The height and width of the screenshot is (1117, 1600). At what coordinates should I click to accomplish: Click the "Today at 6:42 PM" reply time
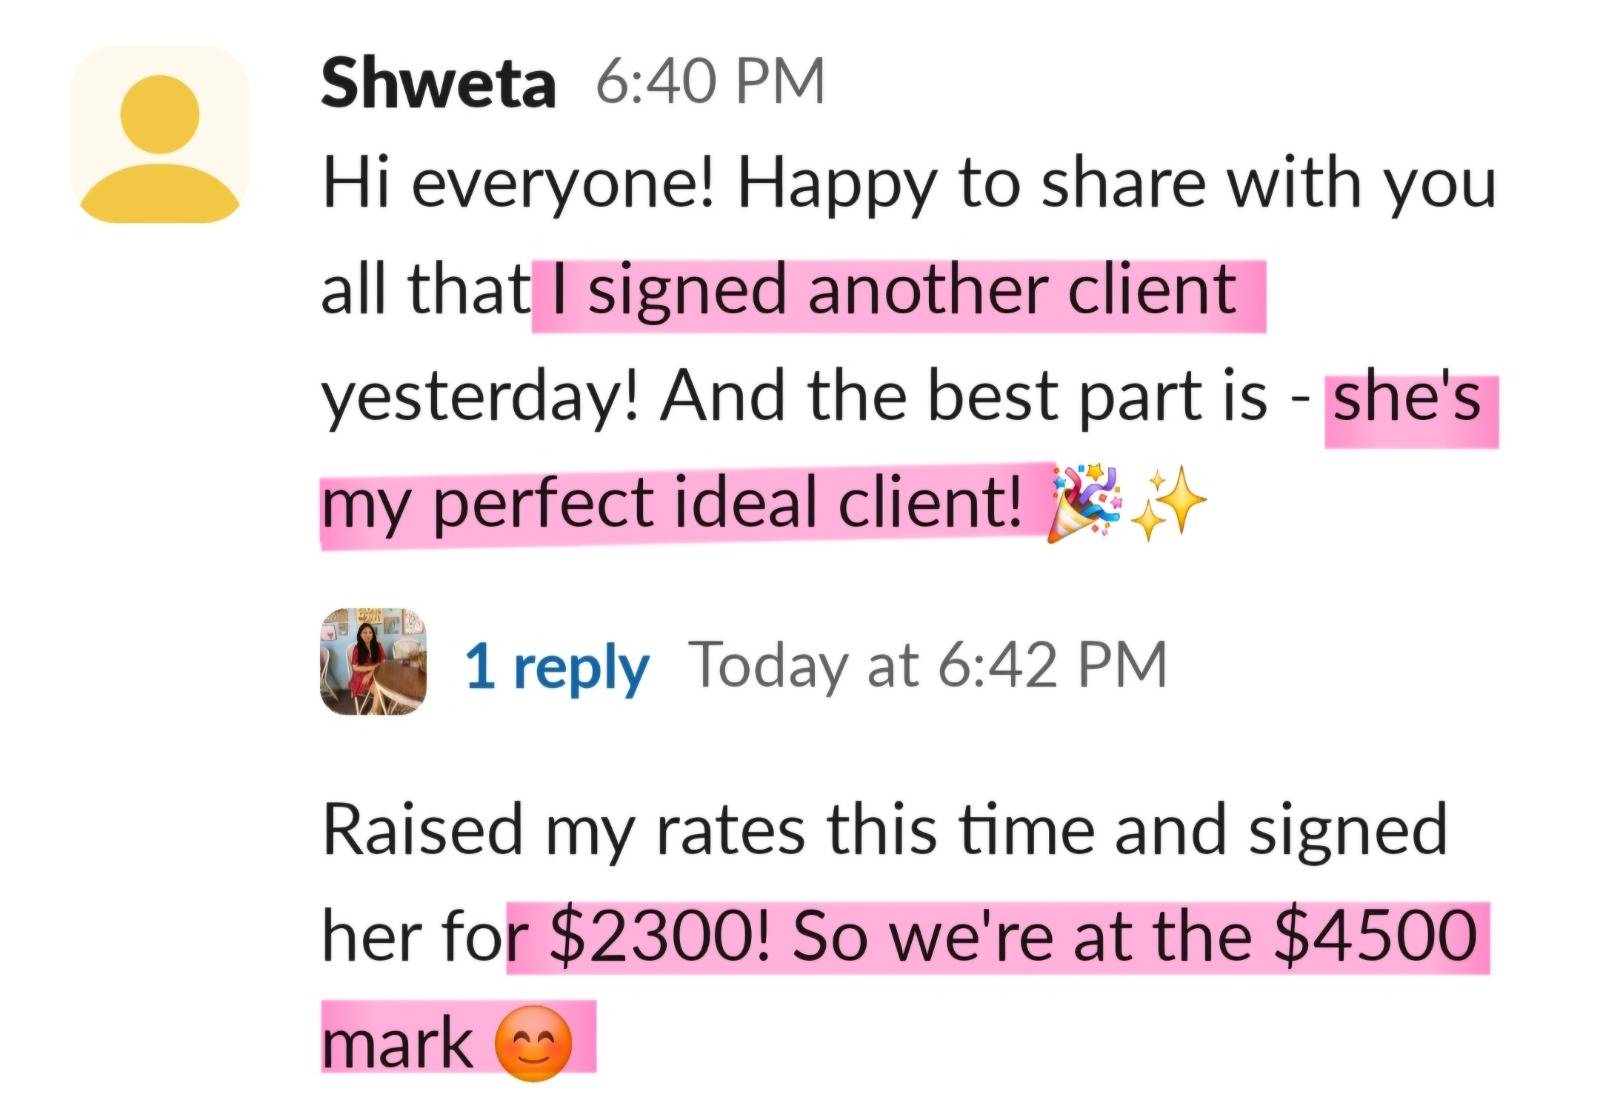click(x=927, y=665)
